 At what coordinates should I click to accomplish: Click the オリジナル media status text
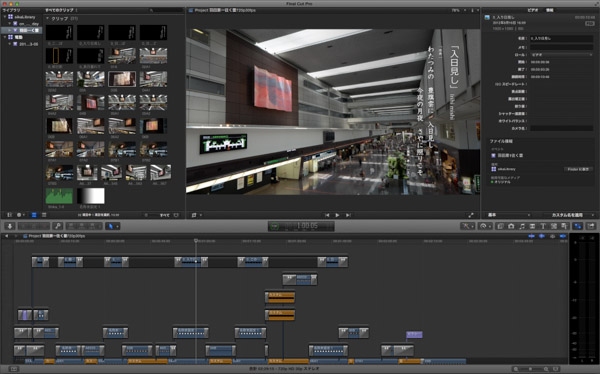click(502, 182)
